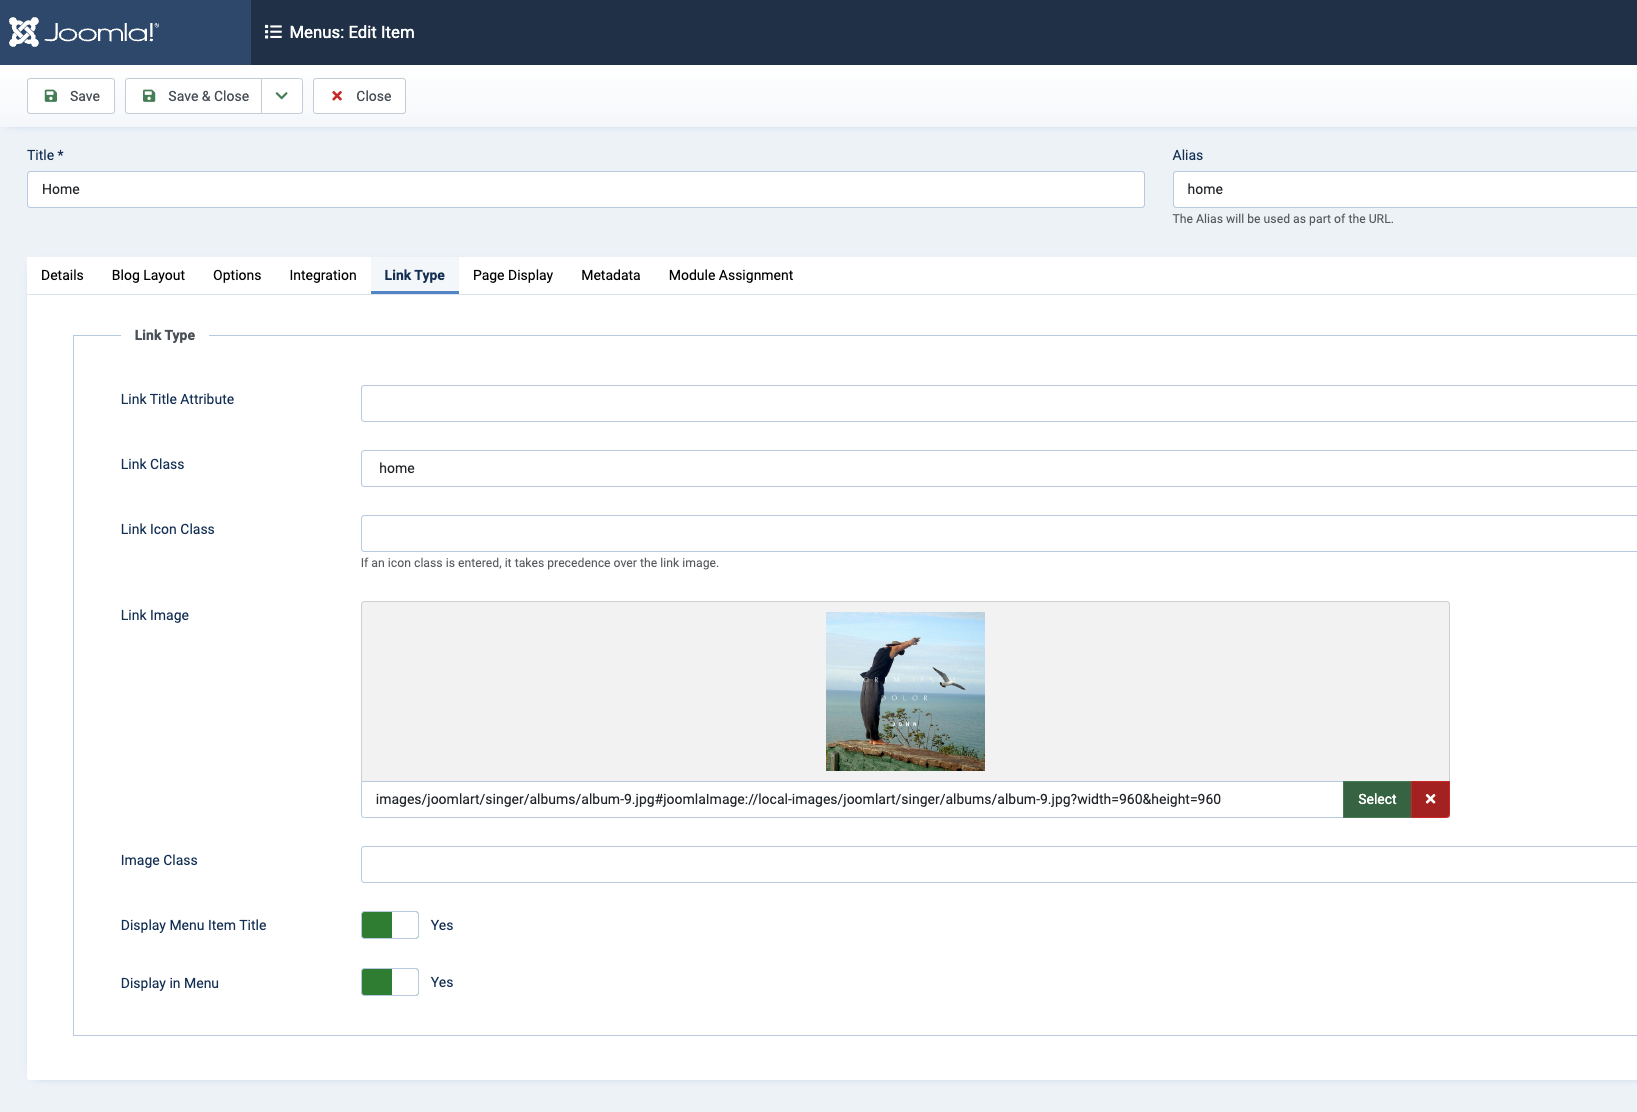This screenshot has height=1112, width=1637.
Task: Switch to the Details tab
Action: tap(62, 275)
